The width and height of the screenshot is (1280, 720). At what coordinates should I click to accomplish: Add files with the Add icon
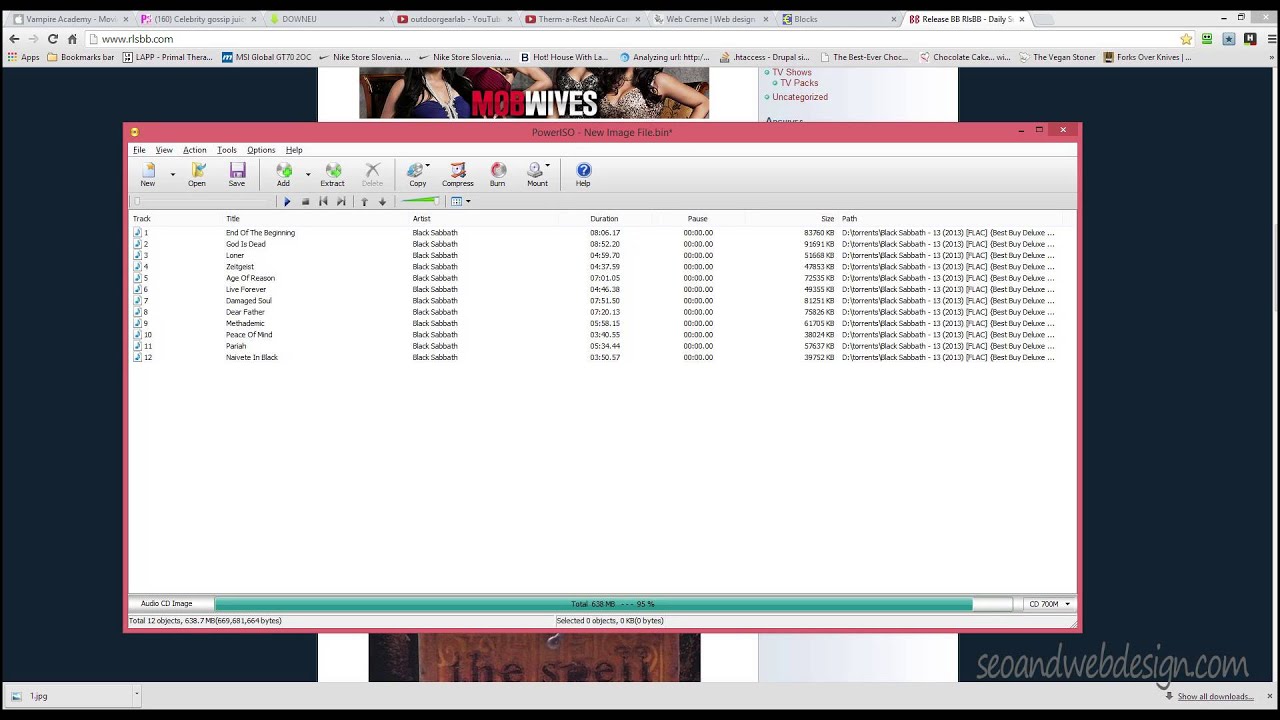pyautogui.click(x=284, y=175)
